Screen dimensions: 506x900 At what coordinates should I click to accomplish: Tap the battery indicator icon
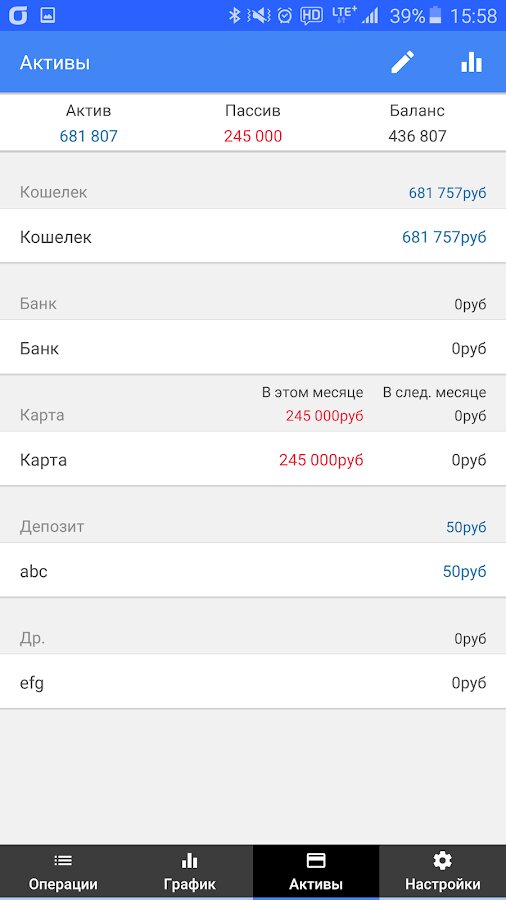point(435,15)
